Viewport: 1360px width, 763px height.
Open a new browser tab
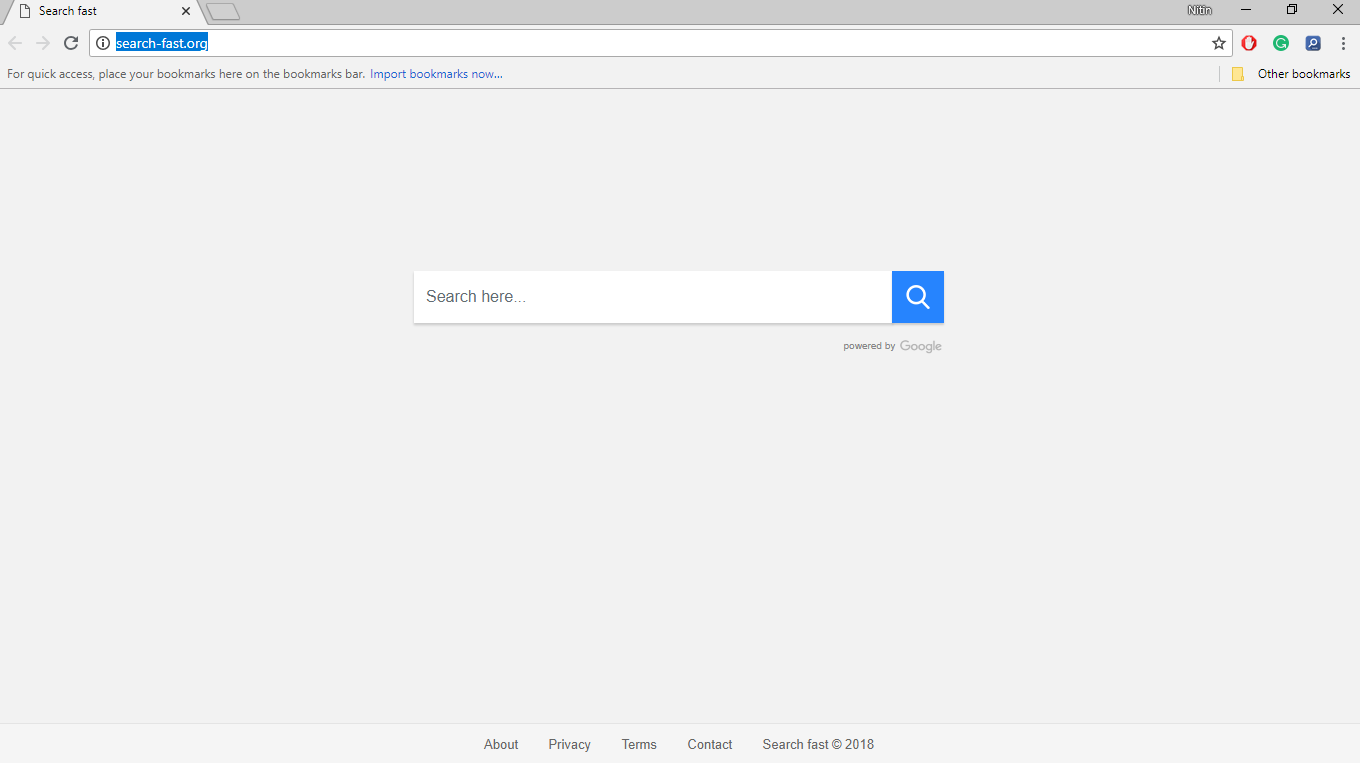click(222, 11)
